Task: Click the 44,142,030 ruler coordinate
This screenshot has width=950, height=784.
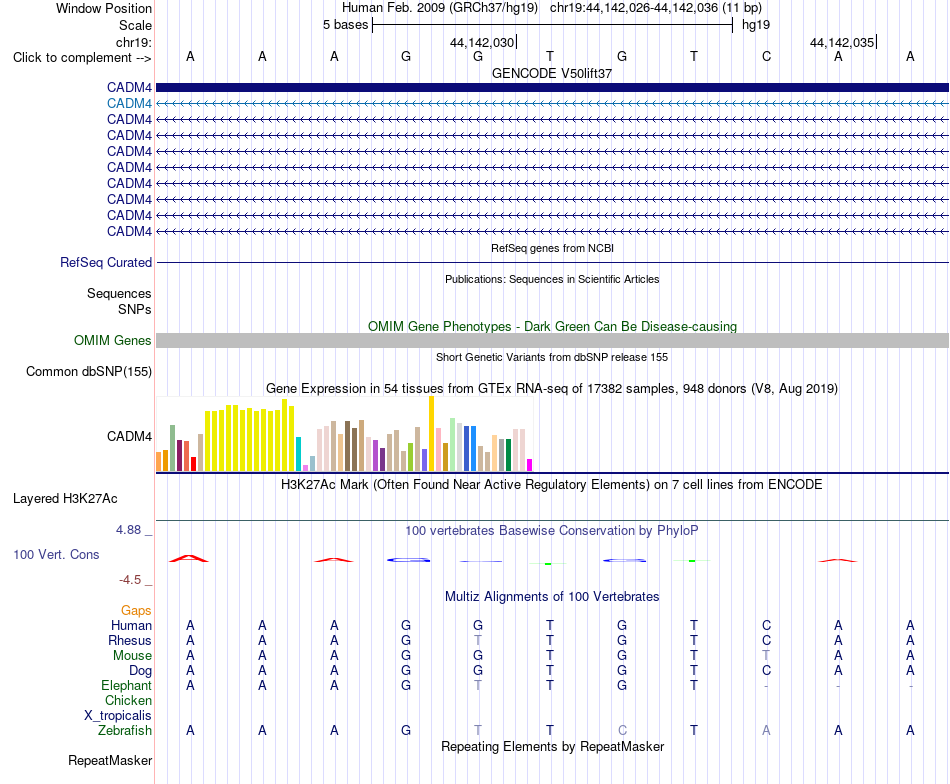Action: [482, 42]
